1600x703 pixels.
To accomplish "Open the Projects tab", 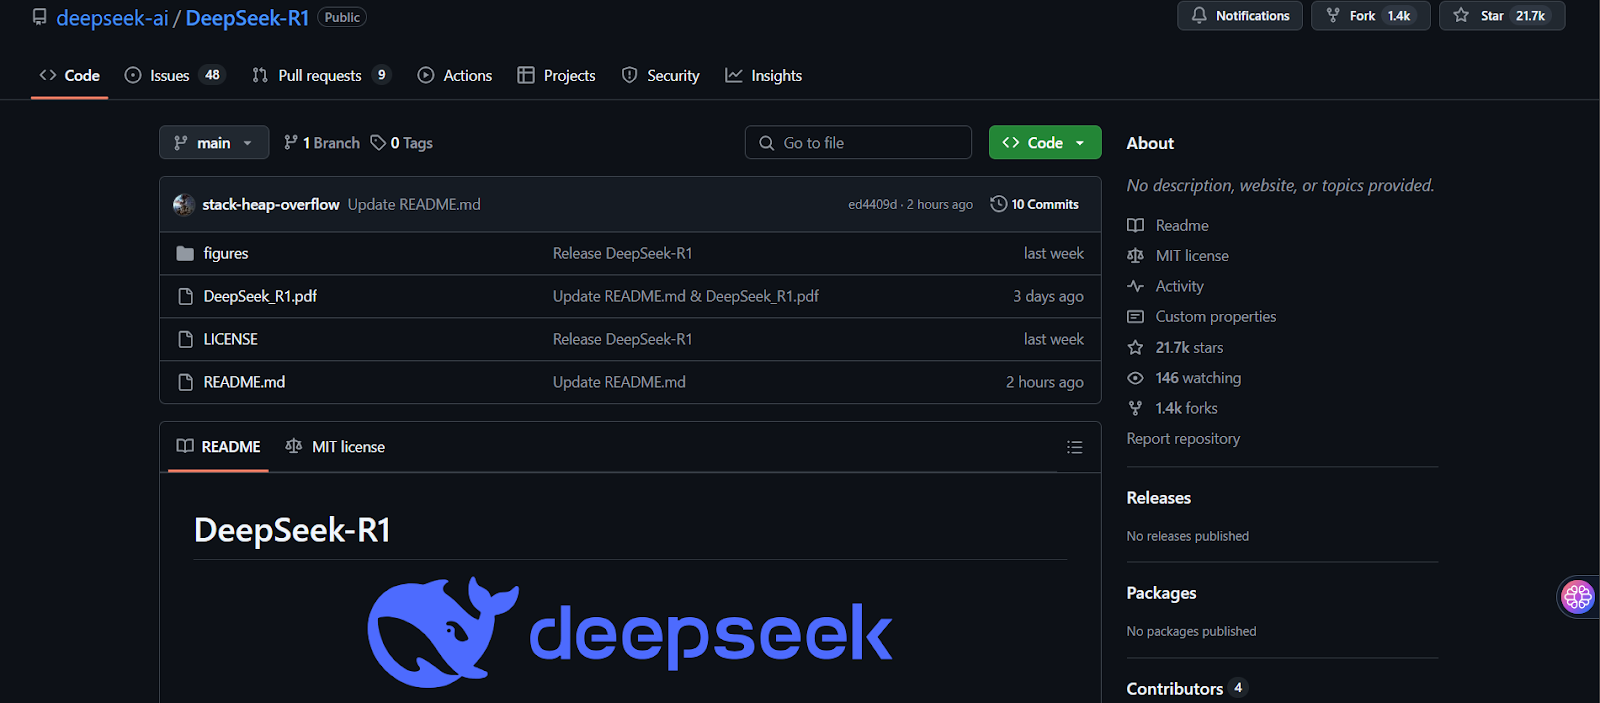I will (x=556, y=76).
